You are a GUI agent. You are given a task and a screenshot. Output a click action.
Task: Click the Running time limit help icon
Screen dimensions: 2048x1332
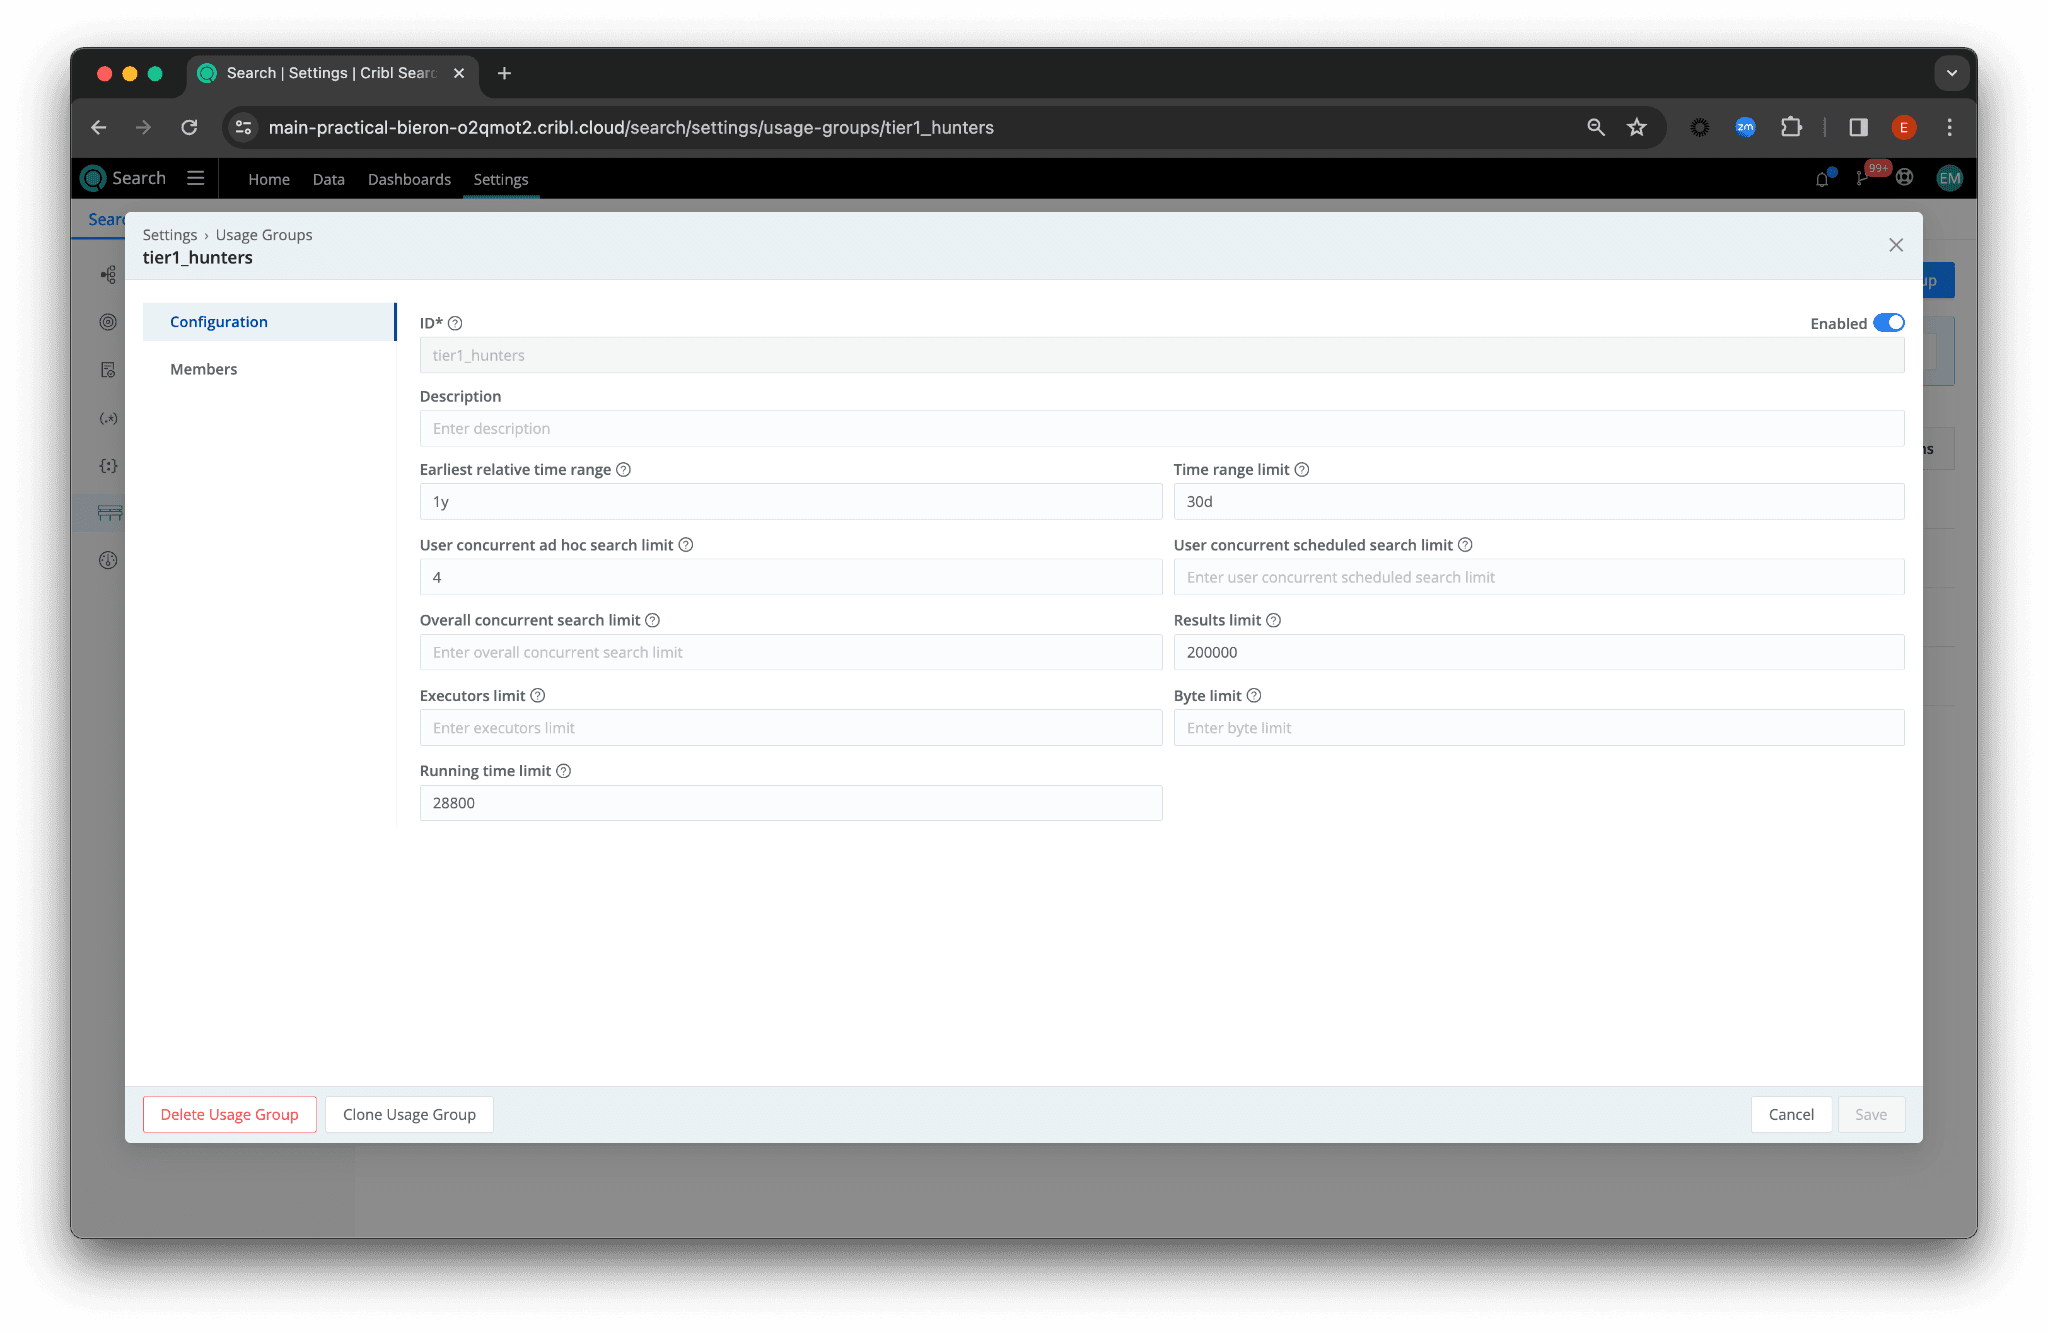[x=563, y=771]
